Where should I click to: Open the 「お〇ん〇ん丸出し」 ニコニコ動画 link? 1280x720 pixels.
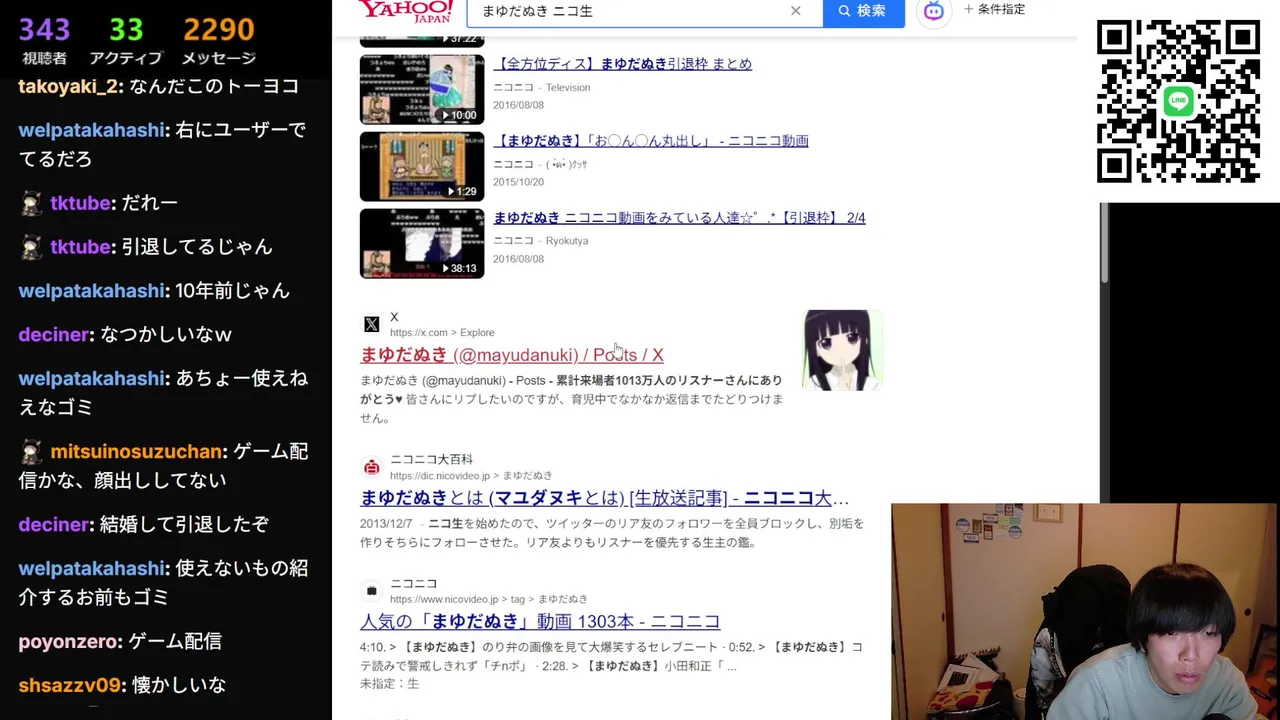651,141
